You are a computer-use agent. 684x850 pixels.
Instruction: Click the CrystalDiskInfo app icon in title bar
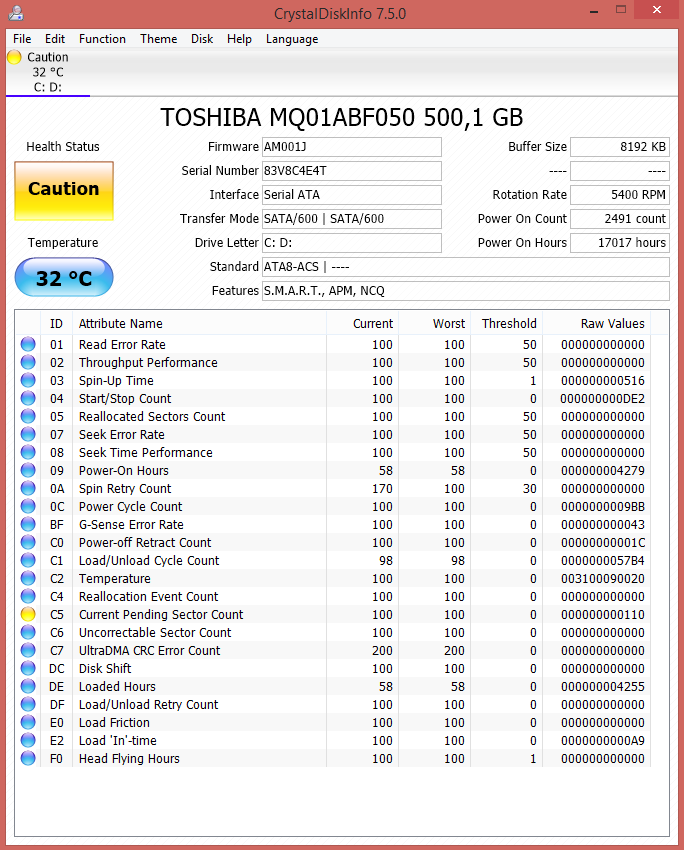[16, 13]
